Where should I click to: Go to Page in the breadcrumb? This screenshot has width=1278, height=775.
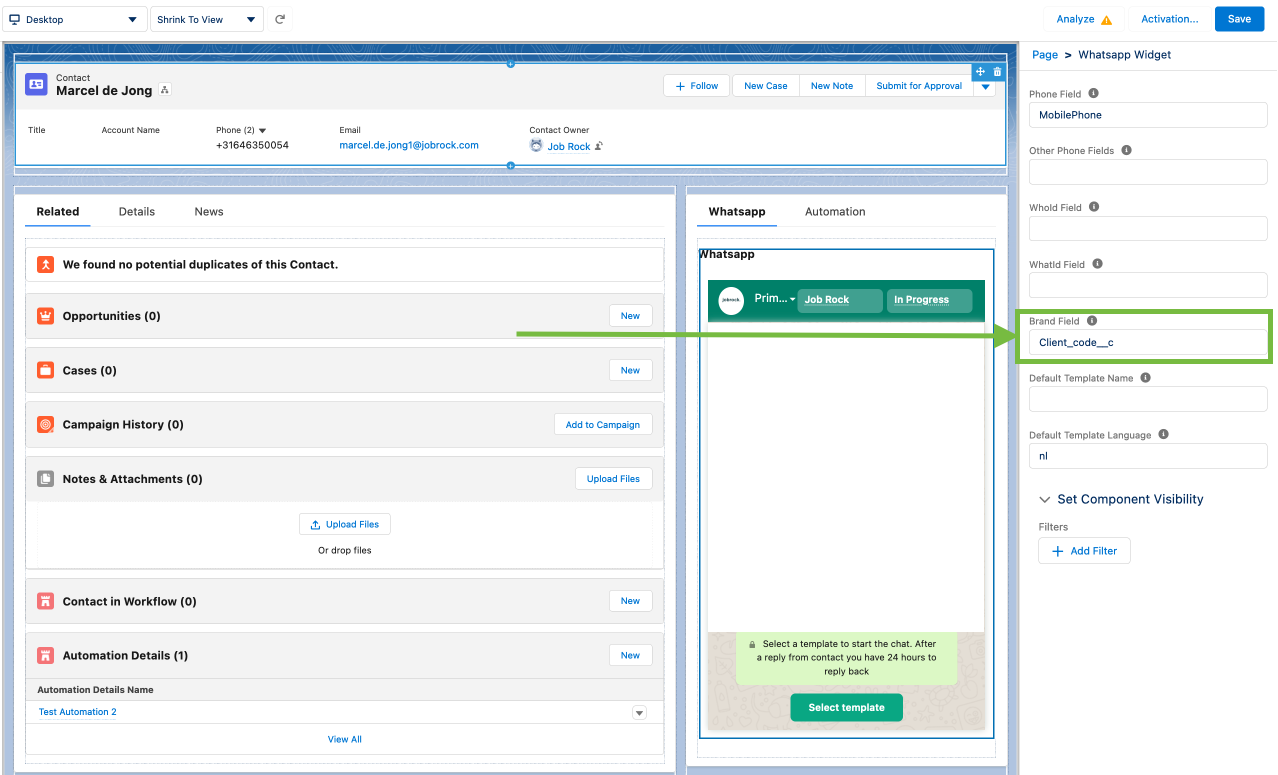click(x=1045, y=55)
